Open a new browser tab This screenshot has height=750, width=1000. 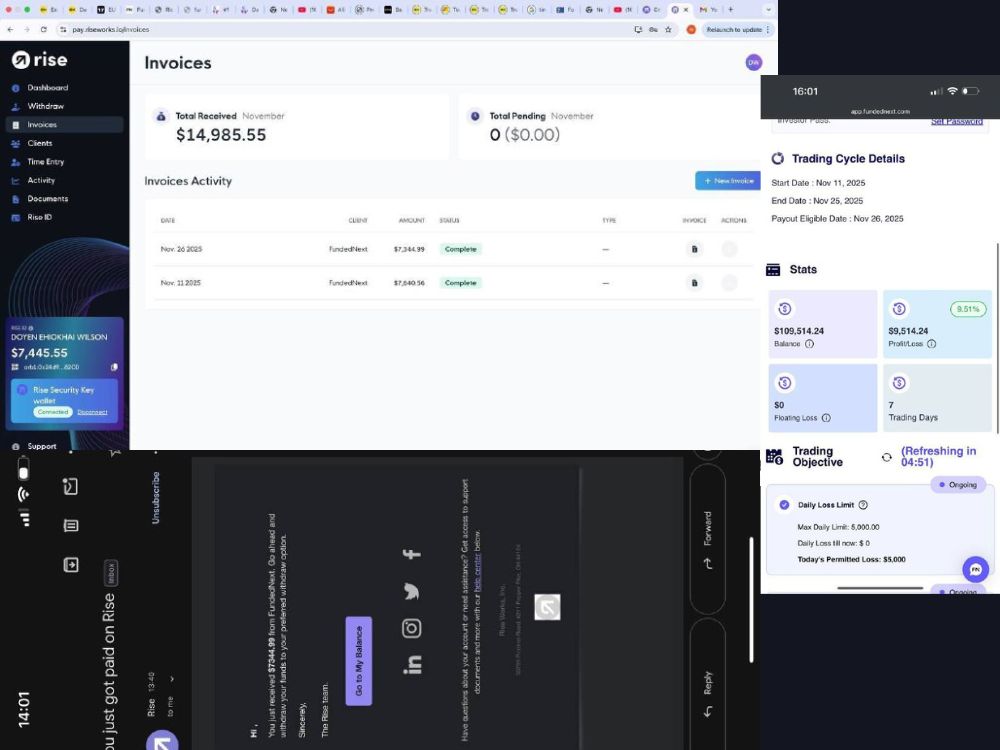click(x=730, y=10)
